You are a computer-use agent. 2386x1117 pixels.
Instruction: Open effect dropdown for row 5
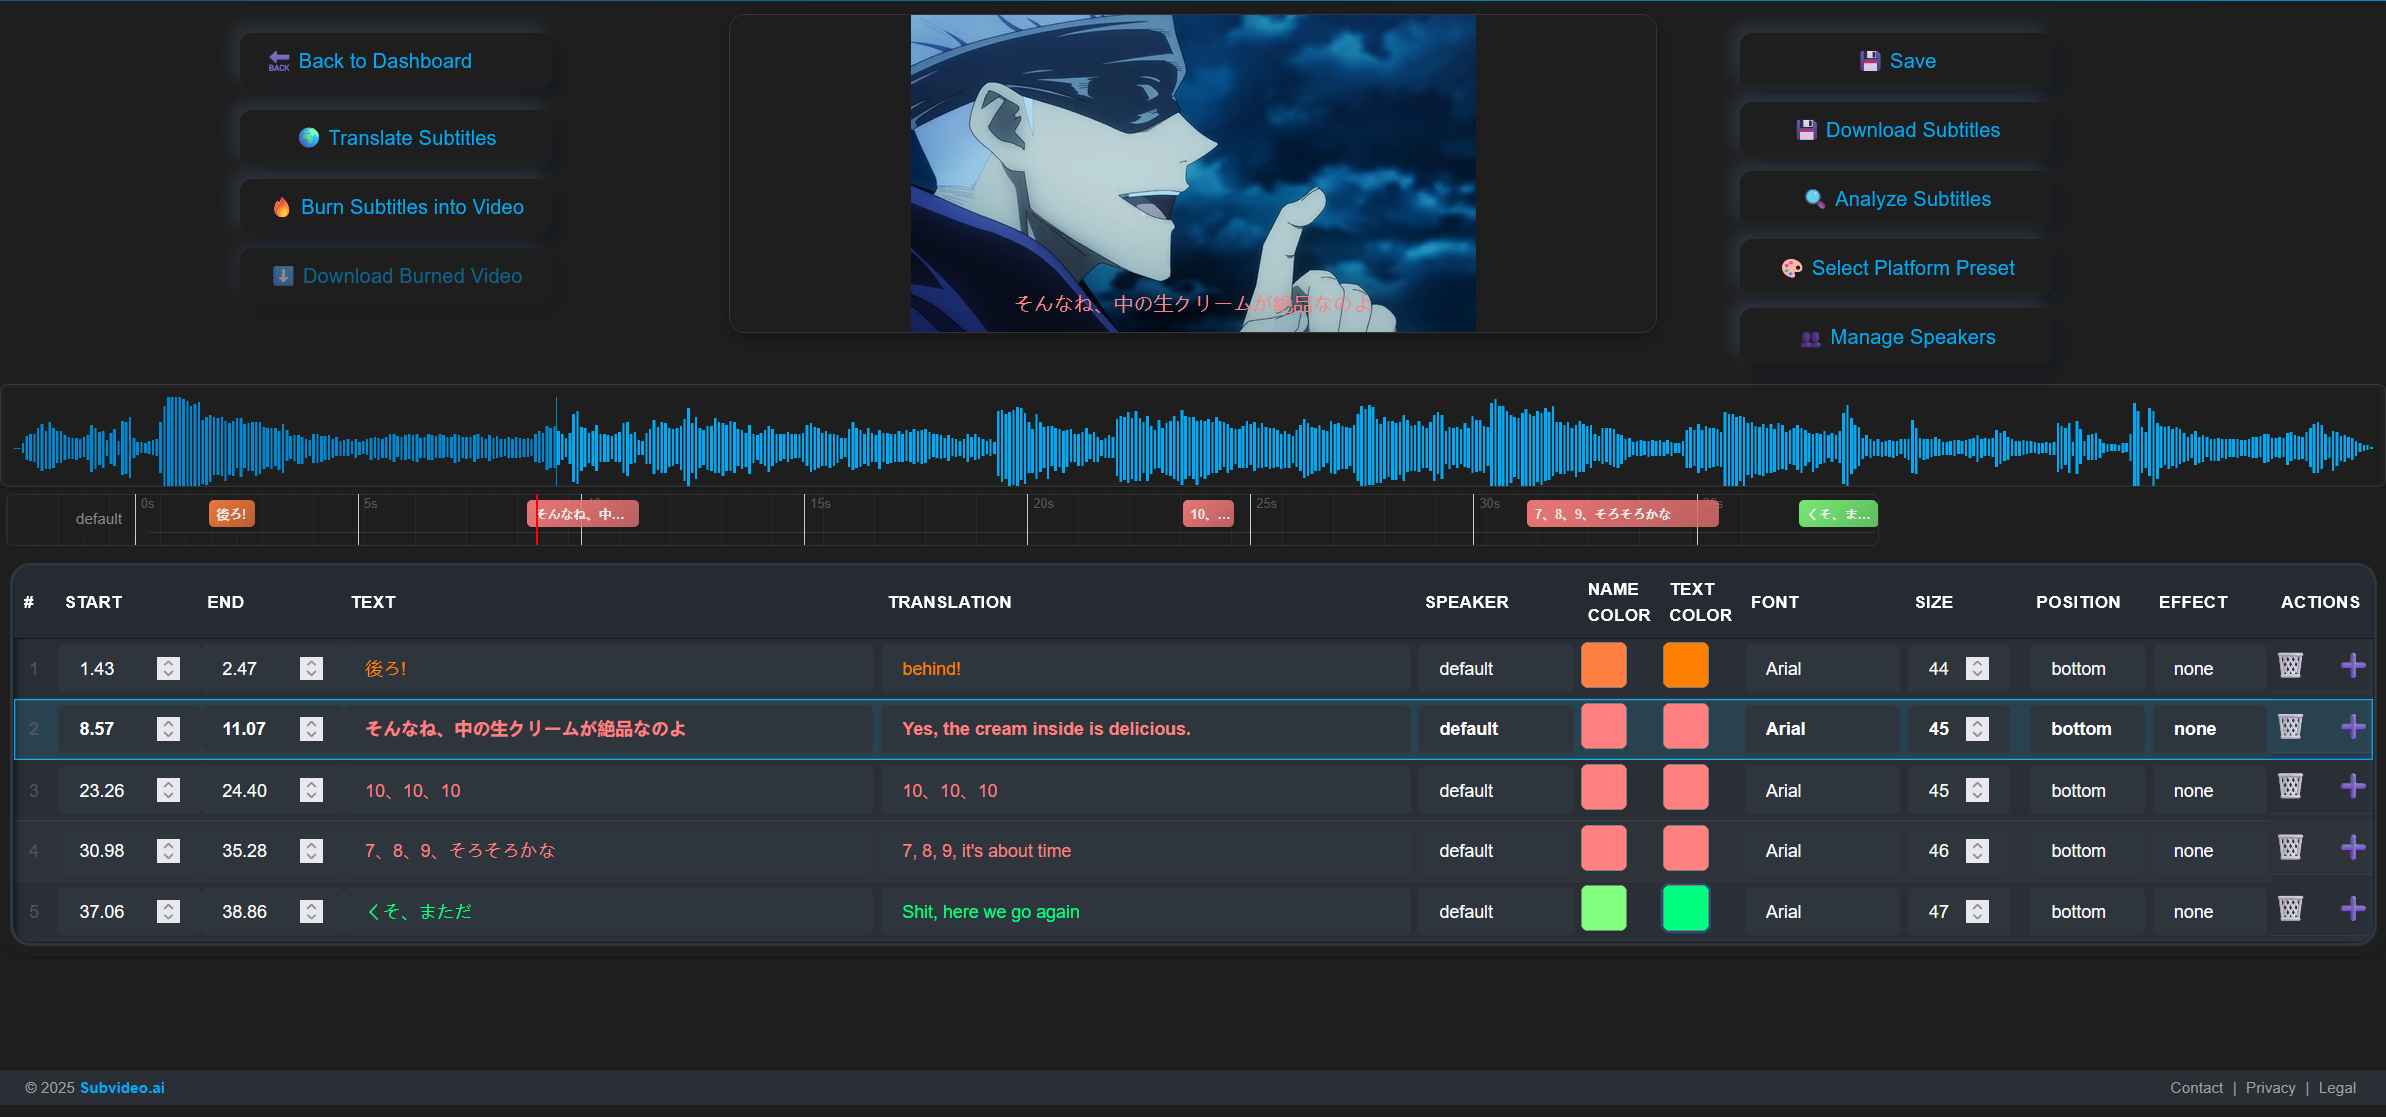coord(2209,912)
